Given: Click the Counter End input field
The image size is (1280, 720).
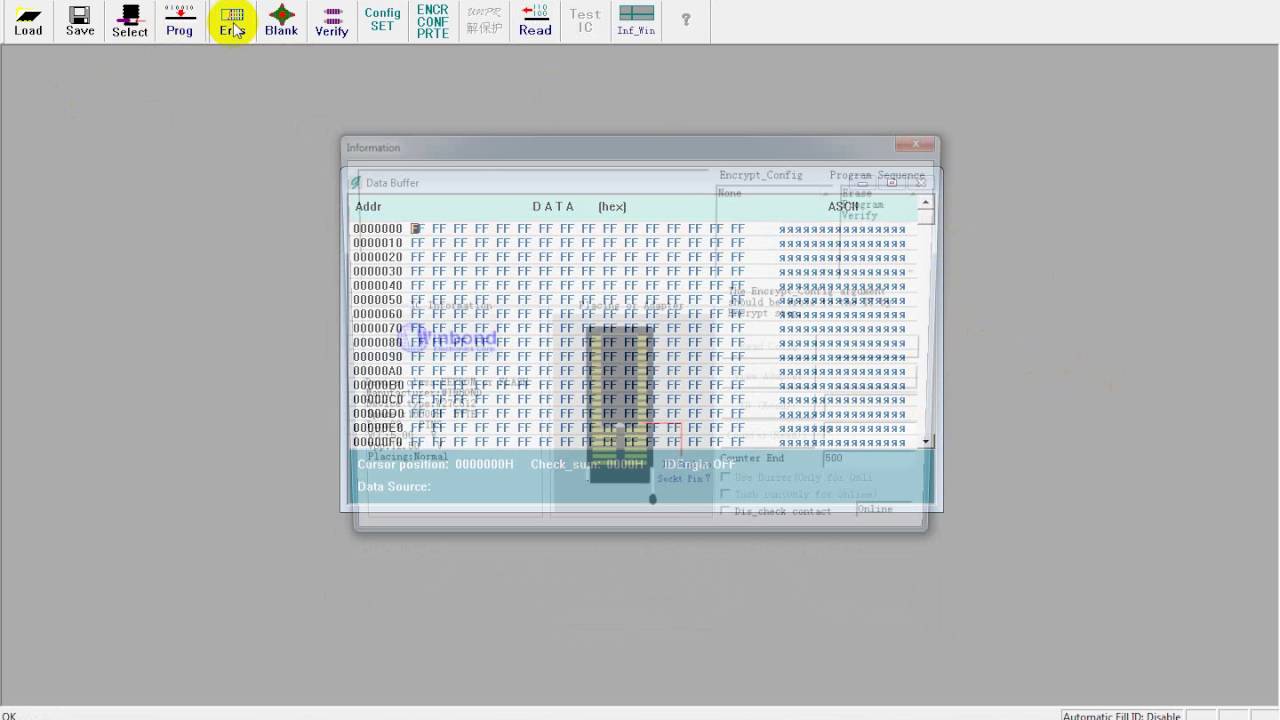Looking at the screenshot, I should tap(868, 458).
